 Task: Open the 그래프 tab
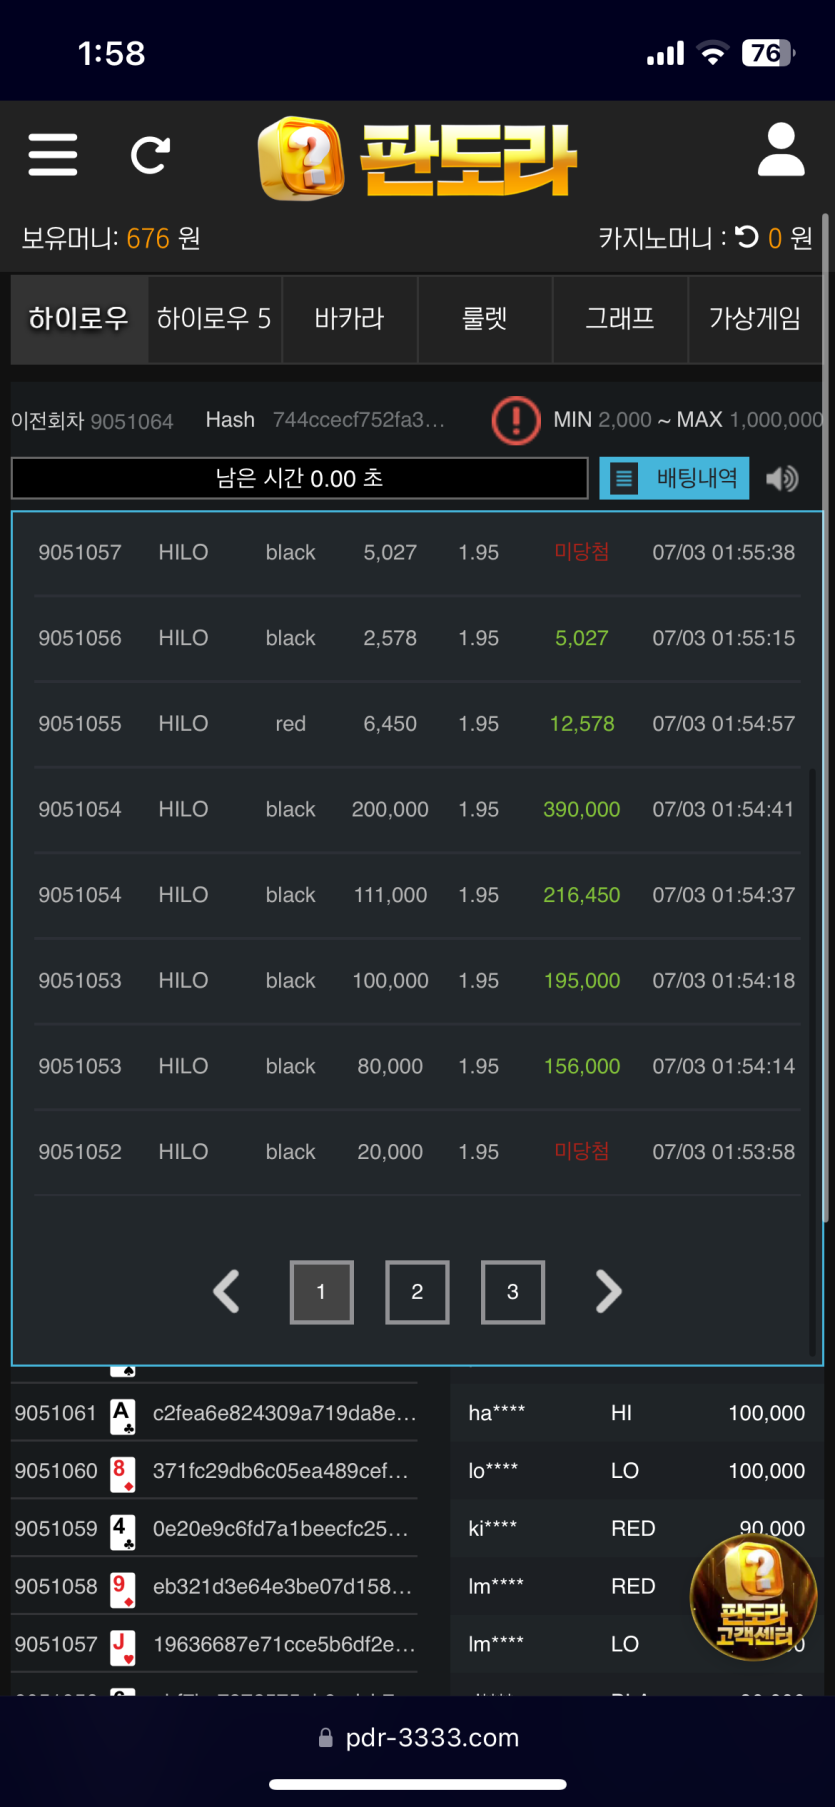620,319
